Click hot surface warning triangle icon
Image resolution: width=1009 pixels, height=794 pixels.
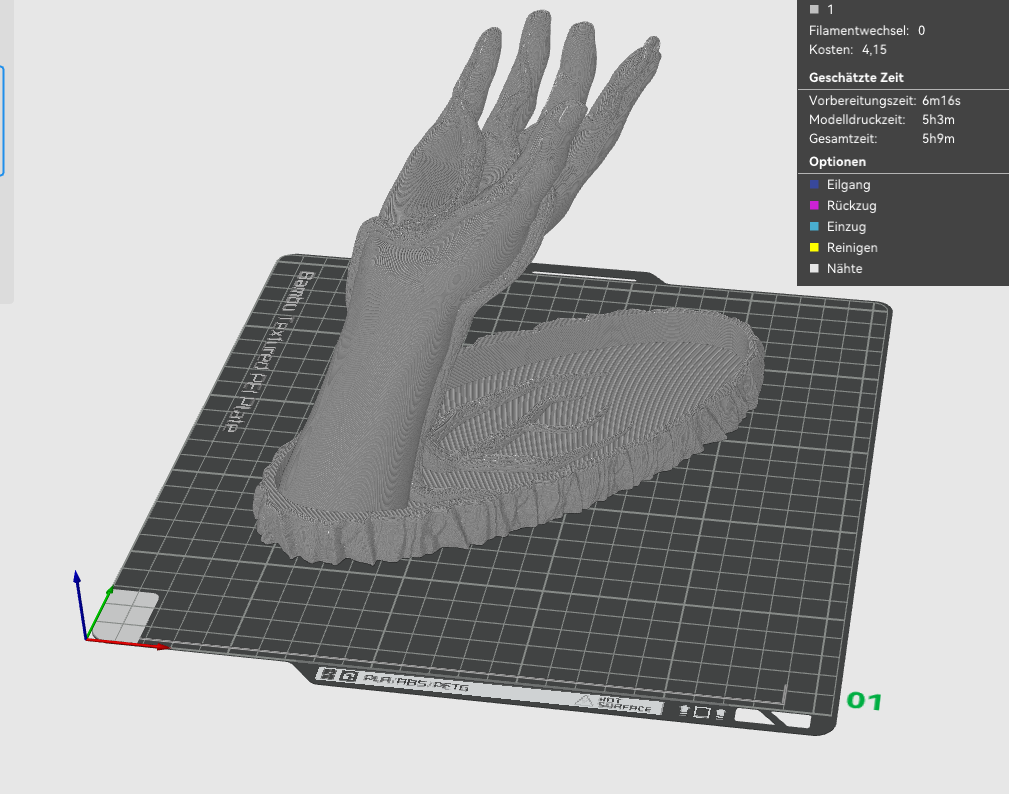pos(584,700)
